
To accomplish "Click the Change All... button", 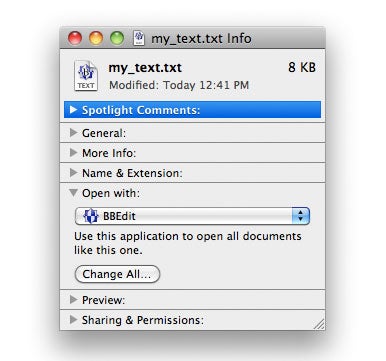I will (117, 274).
